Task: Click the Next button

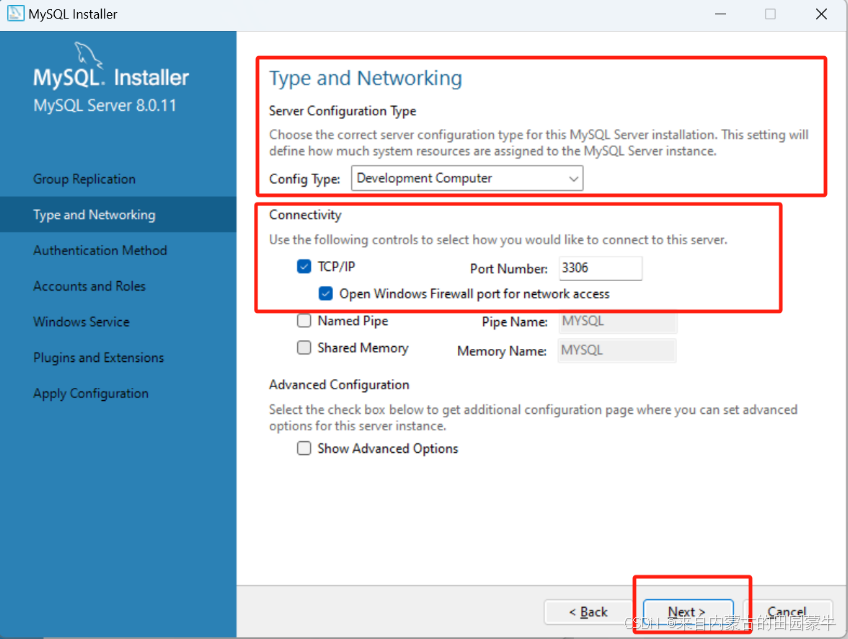Action: click(x=688, y=612)
